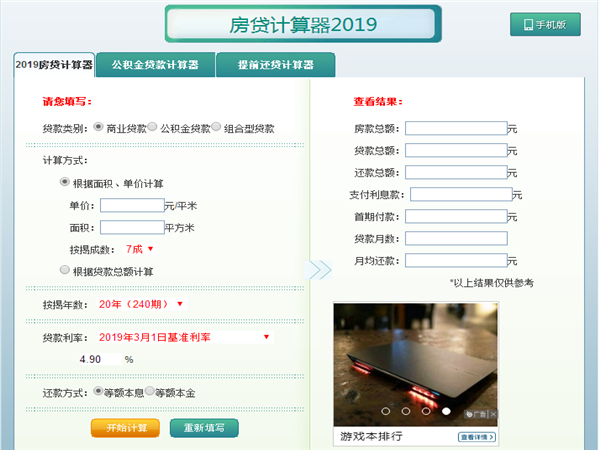Choose 根据面积、单价计算 radio option
This screenshot has height=450, width=600.
point(65,182)
